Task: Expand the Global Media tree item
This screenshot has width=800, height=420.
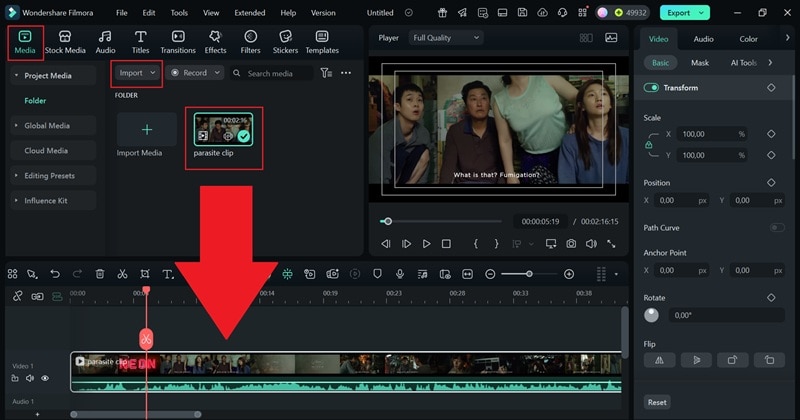Action: tap(16, 126)
